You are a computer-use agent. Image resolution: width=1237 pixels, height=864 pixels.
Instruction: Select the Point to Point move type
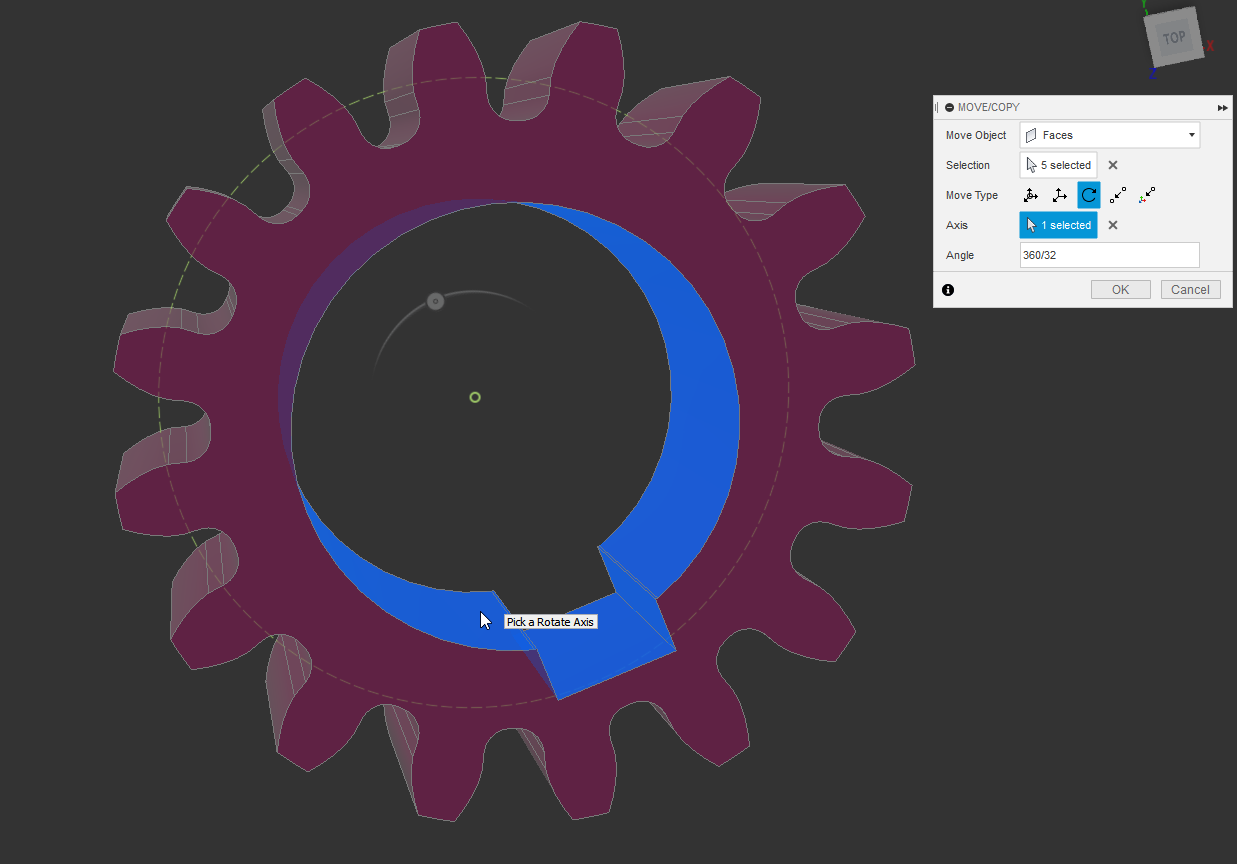[1118, 195]
